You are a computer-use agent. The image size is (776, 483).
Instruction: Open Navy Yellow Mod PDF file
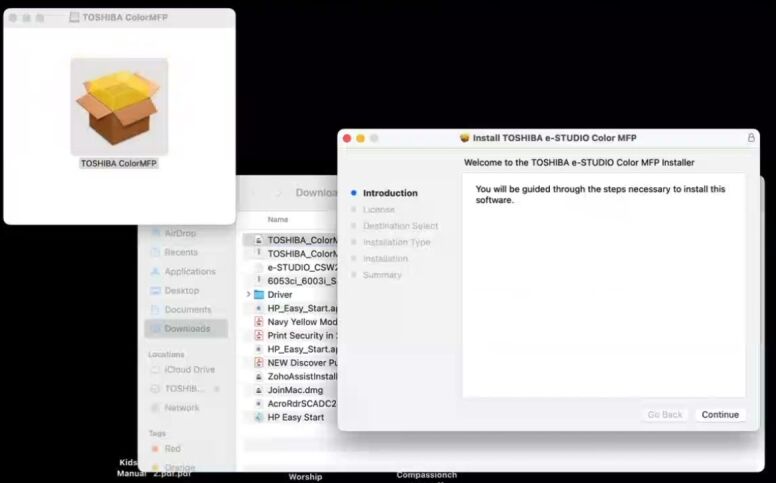[301, 322]
